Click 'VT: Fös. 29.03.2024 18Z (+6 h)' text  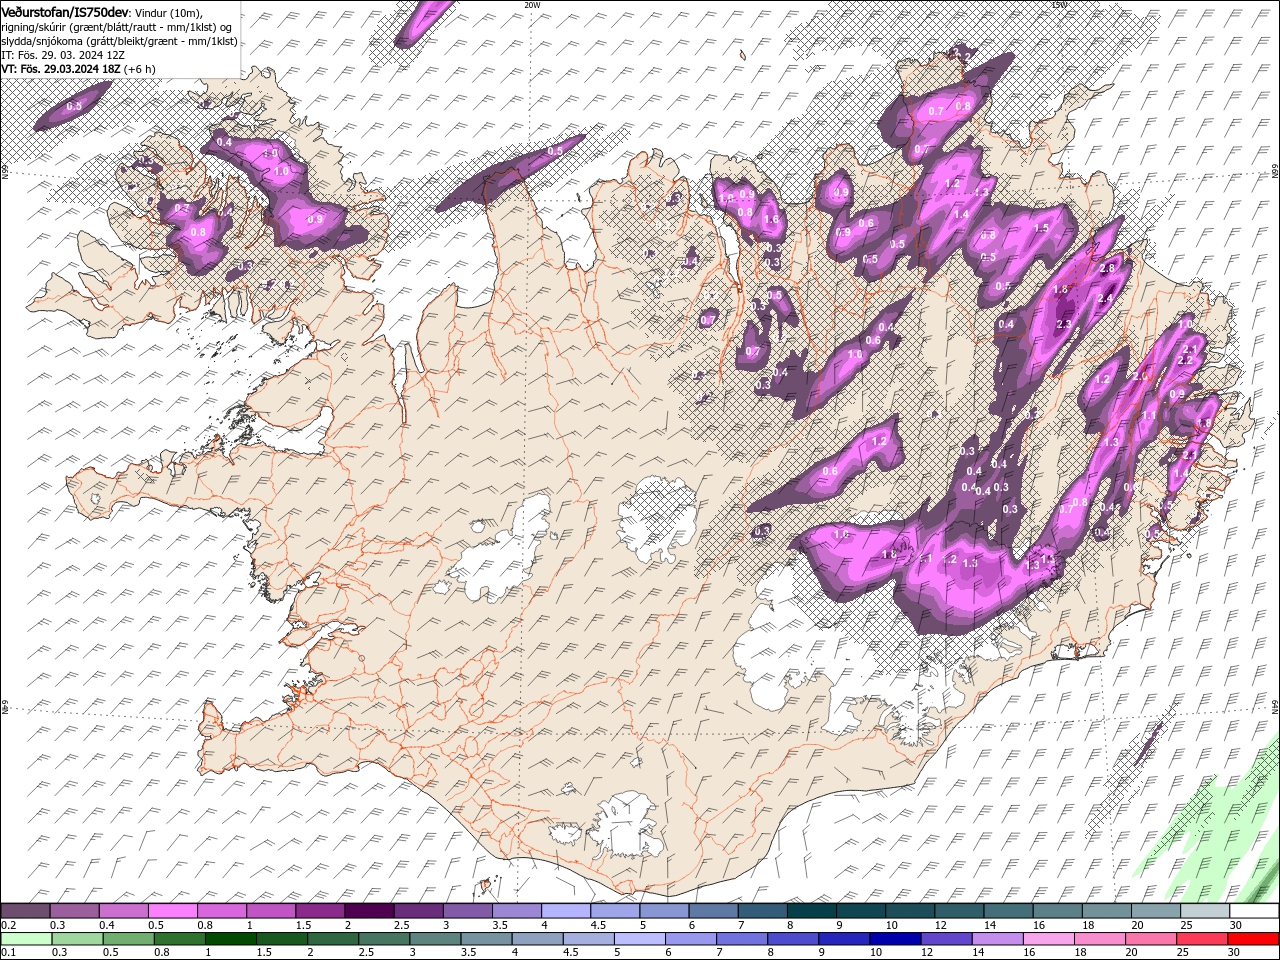pos(78,69)
